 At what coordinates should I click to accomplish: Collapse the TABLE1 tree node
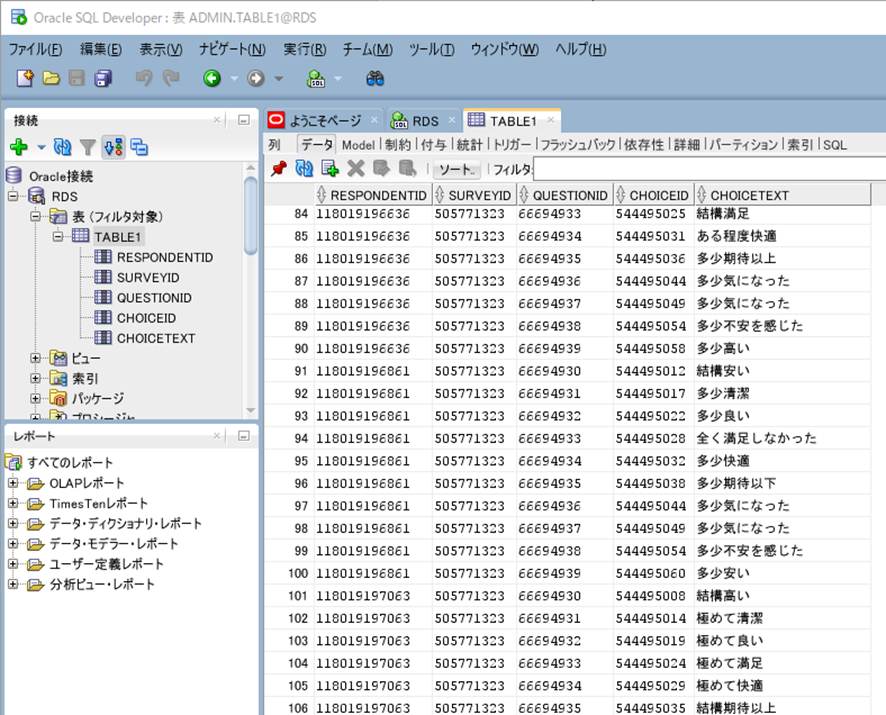click(58, 237)
